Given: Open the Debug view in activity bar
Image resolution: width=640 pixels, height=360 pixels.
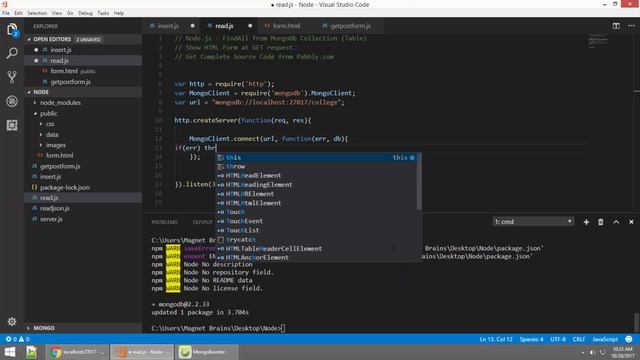Looking at the screenshot, I should [x=12, y=101].
